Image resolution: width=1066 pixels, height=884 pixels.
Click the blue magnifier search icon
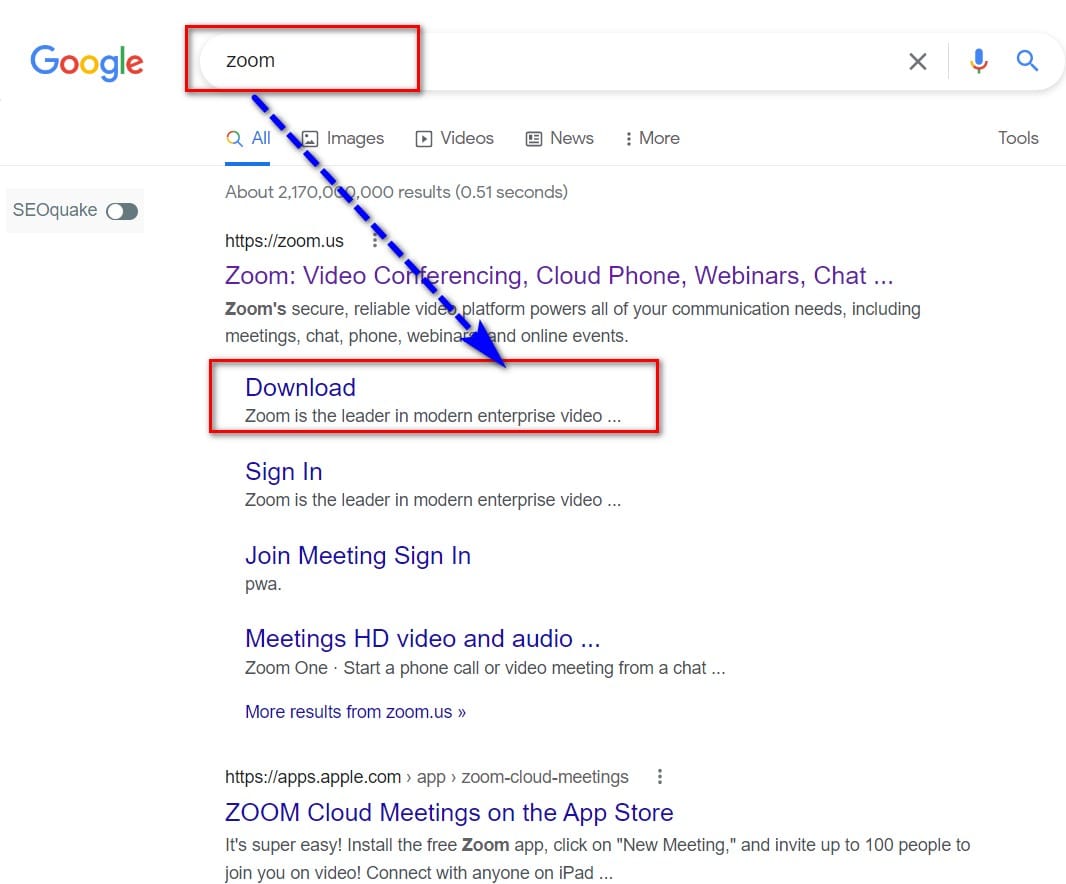click(x=1027, y=61)
